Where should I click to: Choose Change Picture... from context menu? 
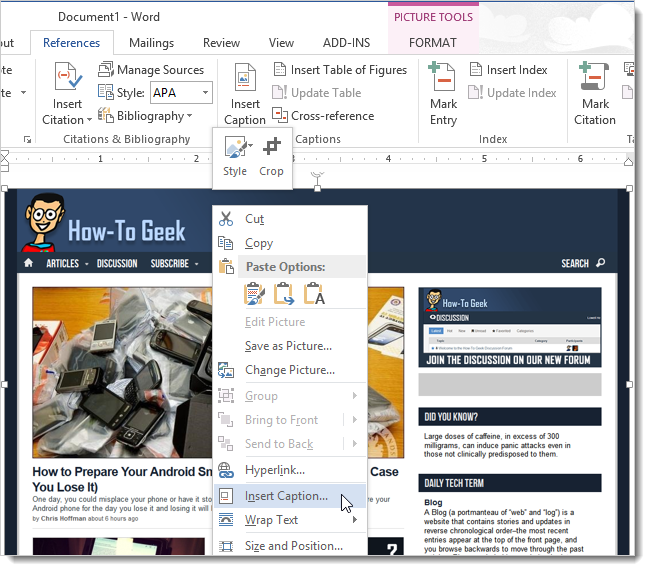290,370
